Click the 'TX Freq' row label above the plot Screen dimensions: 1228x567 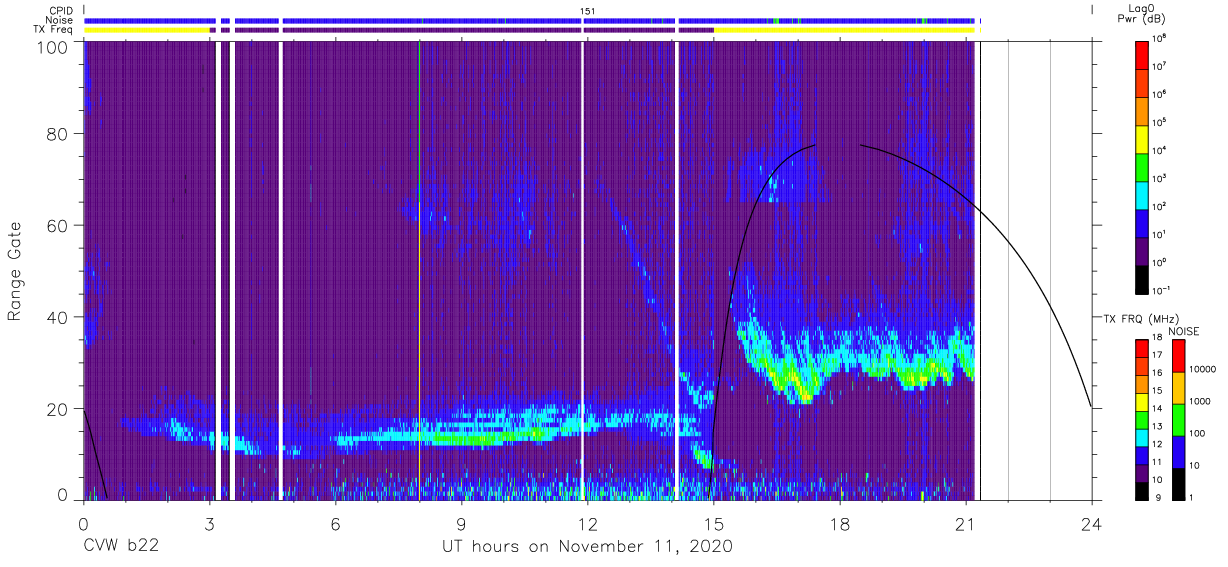click(x=52, y=30)
